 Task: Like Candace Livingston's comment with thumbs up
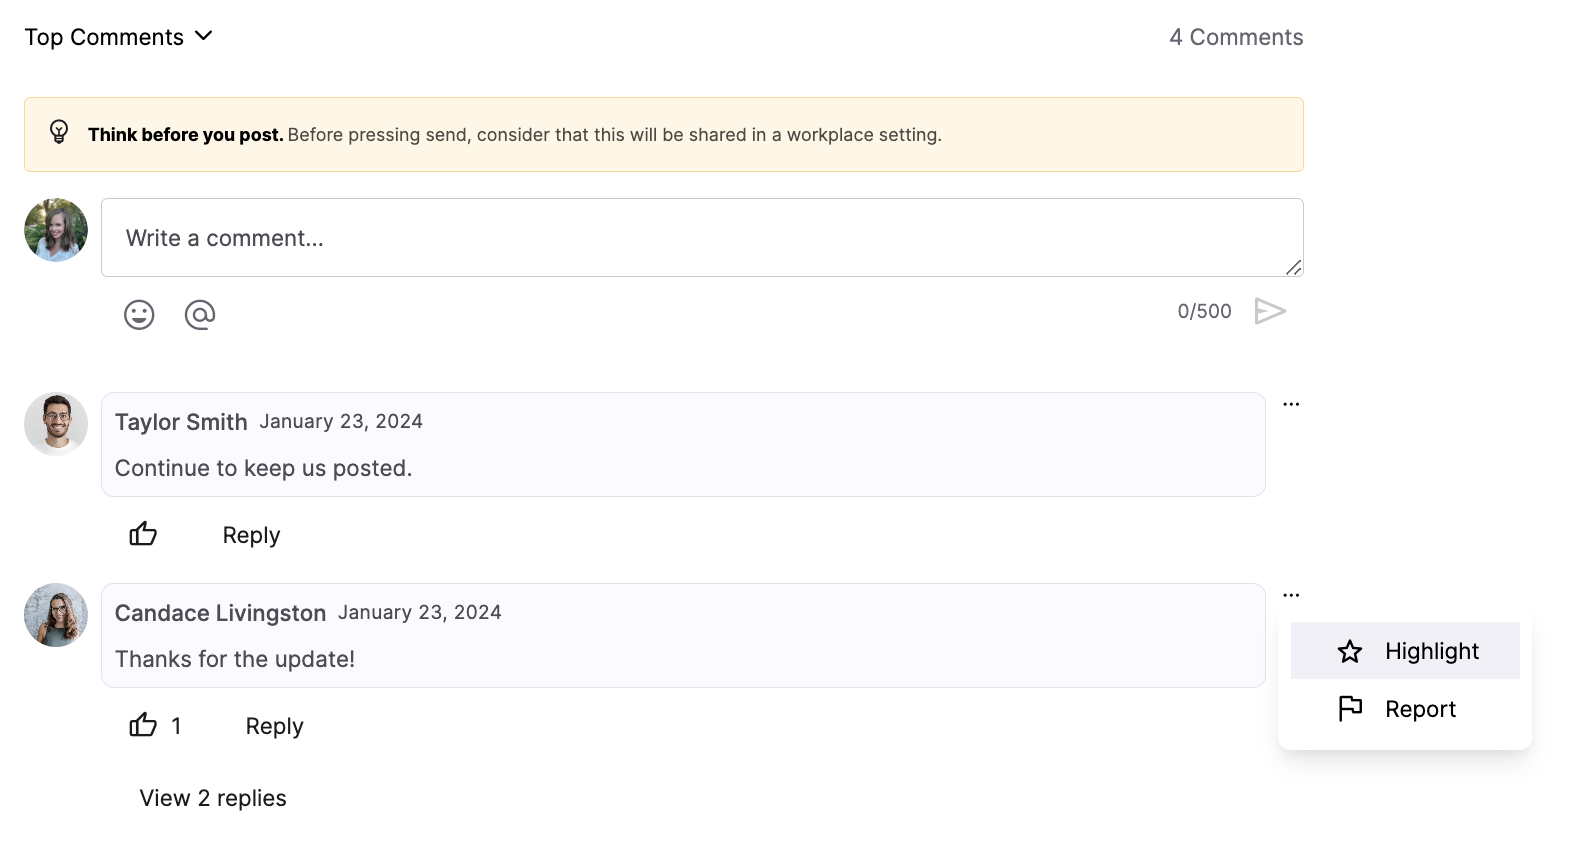pos(143,725)
